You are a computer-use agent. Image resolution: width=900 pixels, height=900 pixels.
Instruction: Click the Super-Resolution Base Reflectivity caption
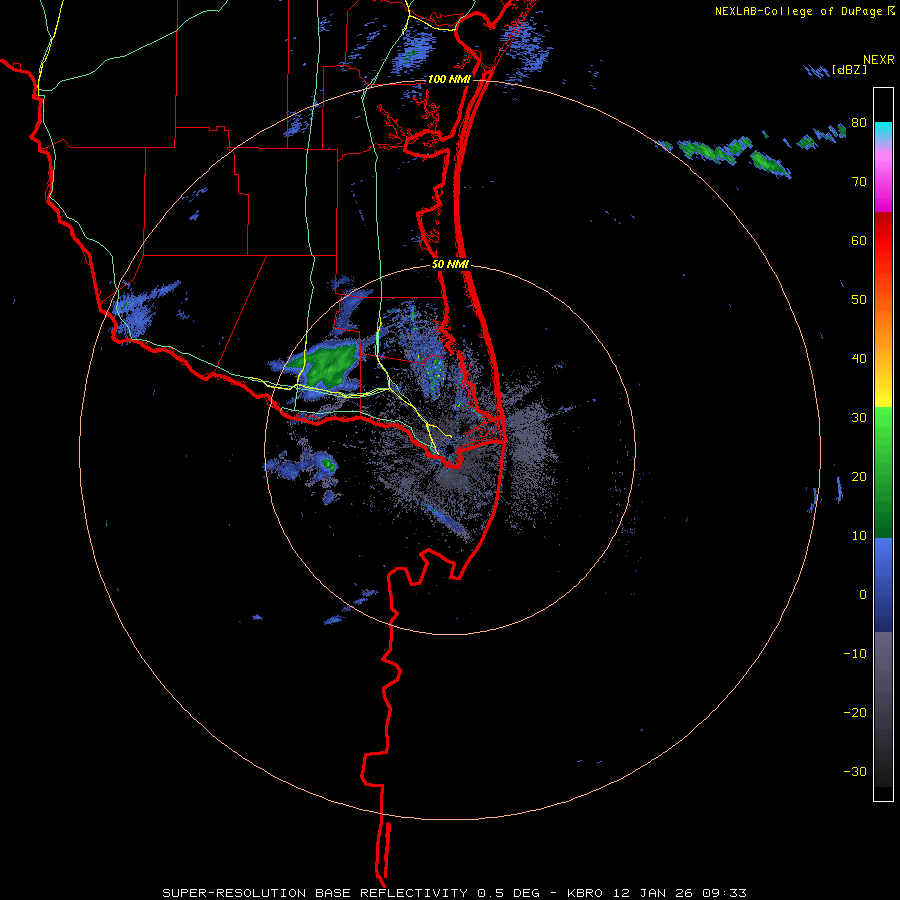[x=454, y=893]
